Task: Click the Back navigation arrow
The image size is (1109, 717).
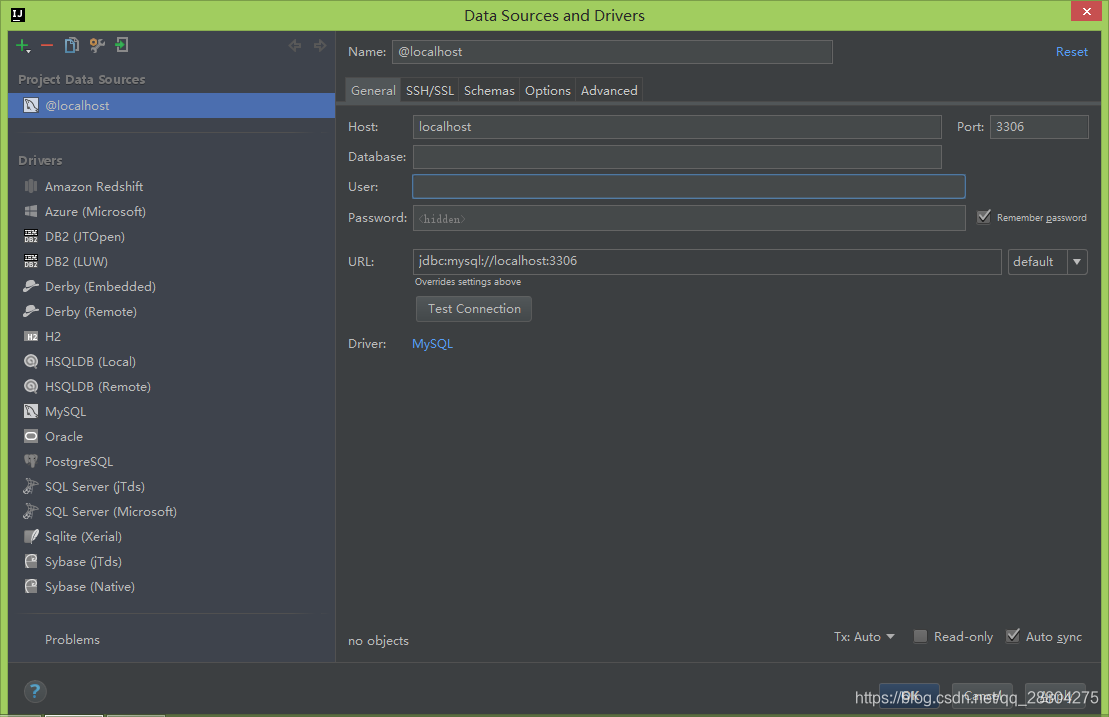Action: [295, 45]
